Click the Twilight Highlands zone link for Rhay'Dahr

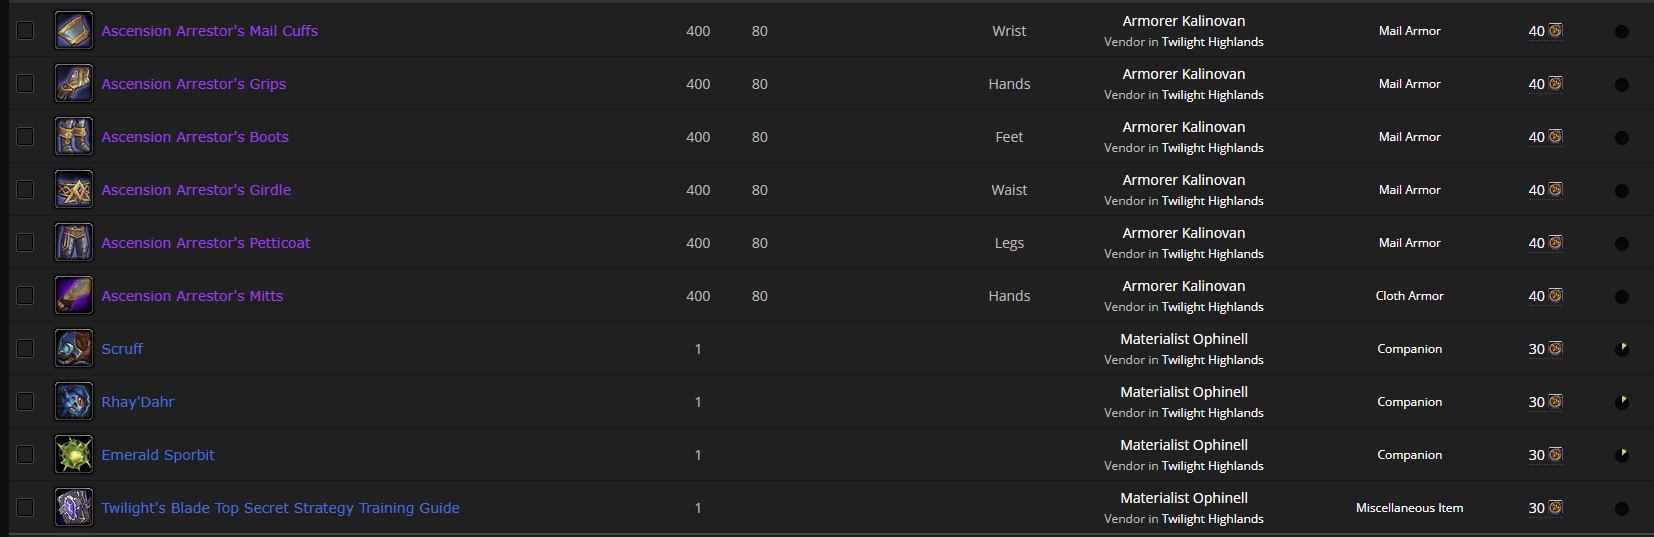coord(1212,413)
